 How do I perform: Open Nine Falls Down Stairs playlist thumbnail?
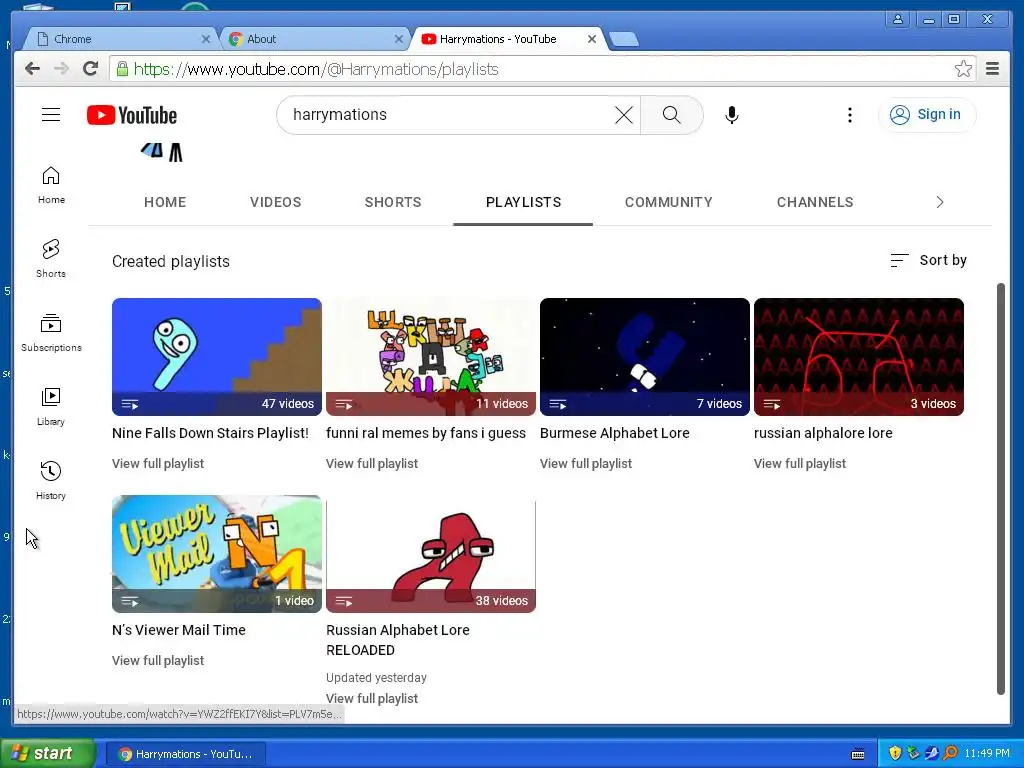click(217, 357)
